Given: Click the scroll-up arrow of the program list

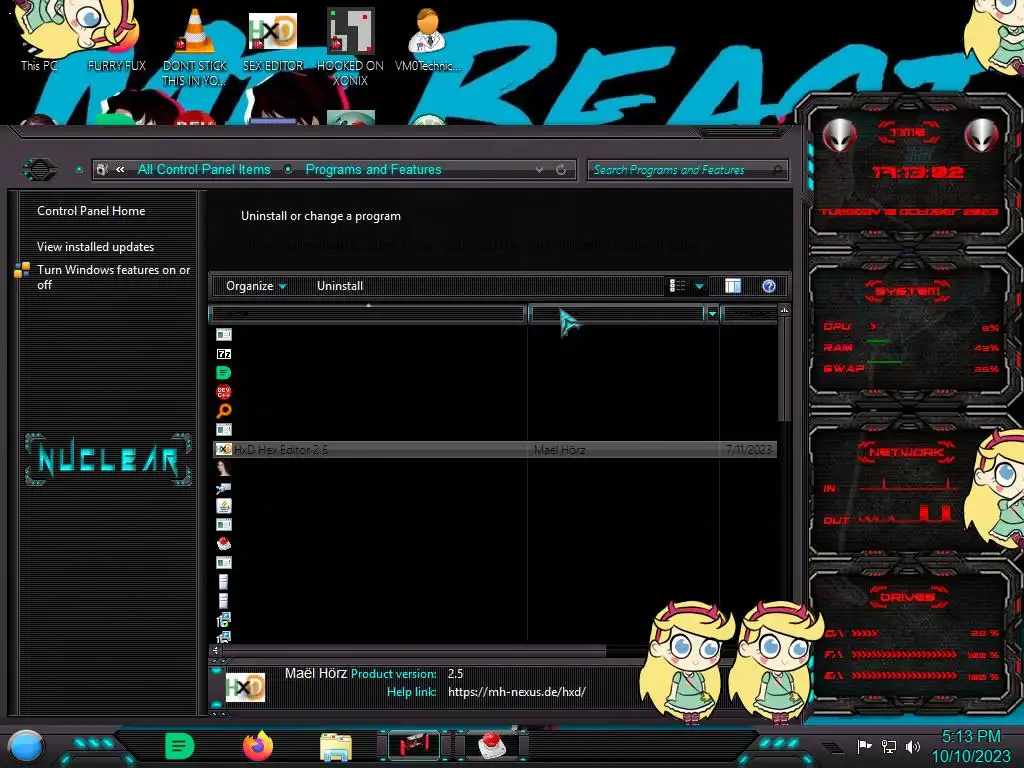Looking at the screenshot, I should 784,310.
